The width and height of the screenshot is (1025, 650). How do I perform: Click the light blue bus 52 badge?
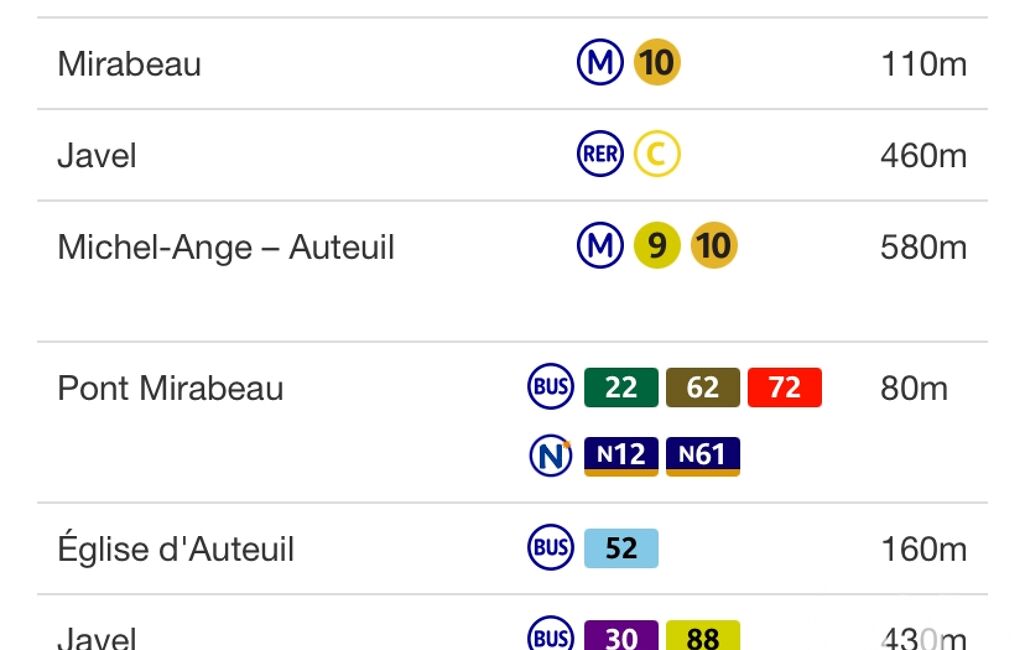(621, 548)
